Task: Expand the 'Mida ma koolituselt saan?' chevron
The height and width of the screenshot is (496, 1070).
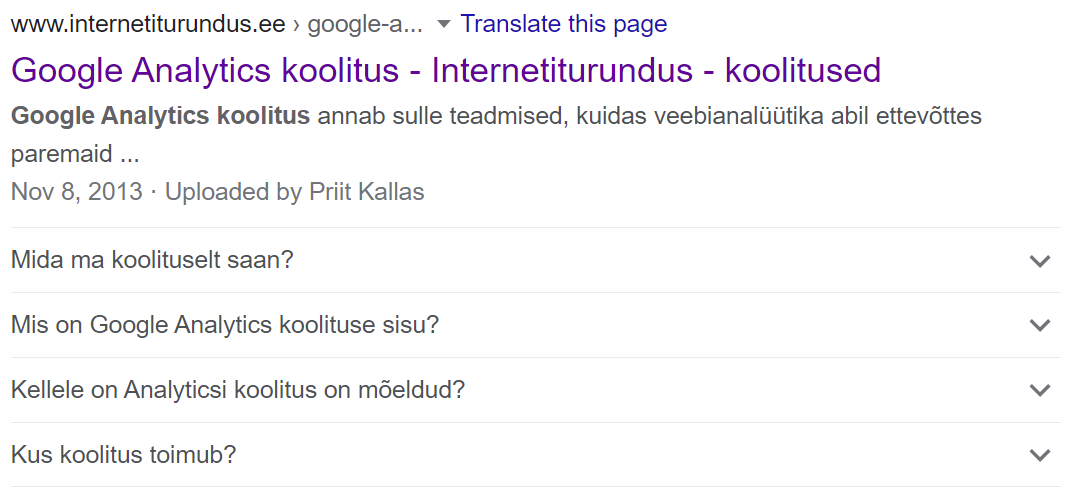Action: [1040, 261]
